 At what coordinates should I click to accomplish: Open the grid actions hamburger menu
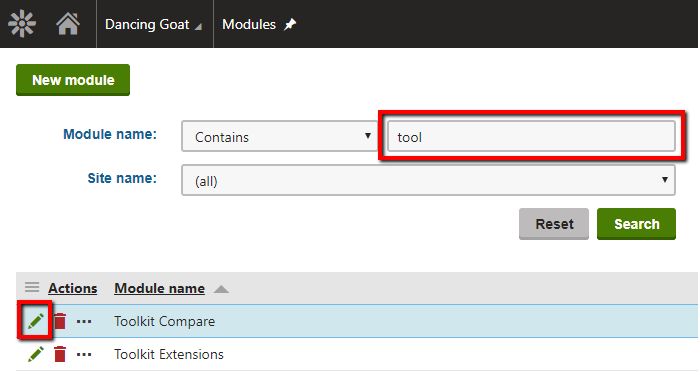[32, 287]
